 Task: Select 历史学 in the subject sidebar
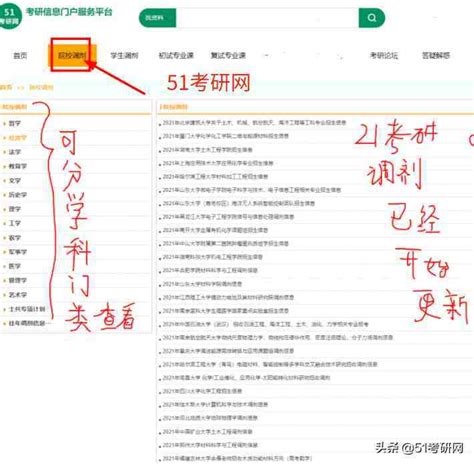coord(17,195)
